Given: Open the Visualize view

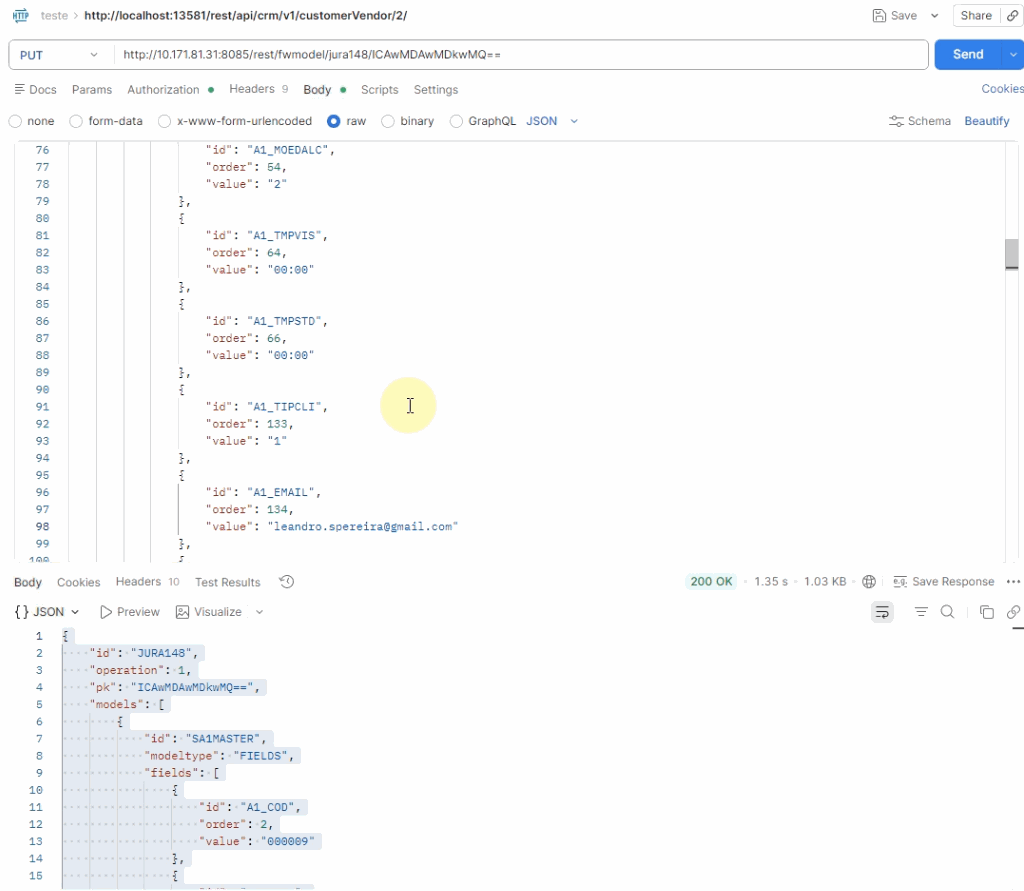Looking at the screenshot, I should 209,612.
